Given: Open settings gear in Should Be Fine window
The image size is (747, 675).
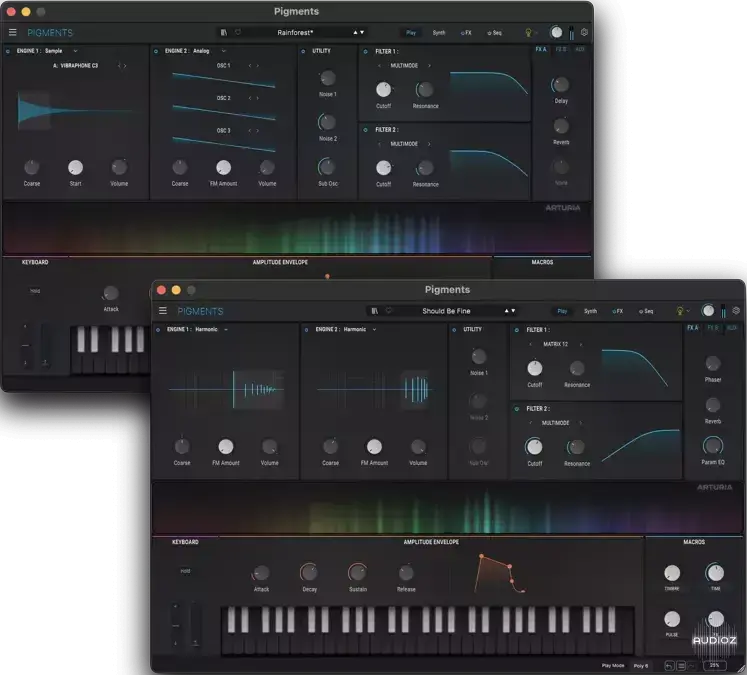Looking at the screenshot, I should click(x=736, y=311).
